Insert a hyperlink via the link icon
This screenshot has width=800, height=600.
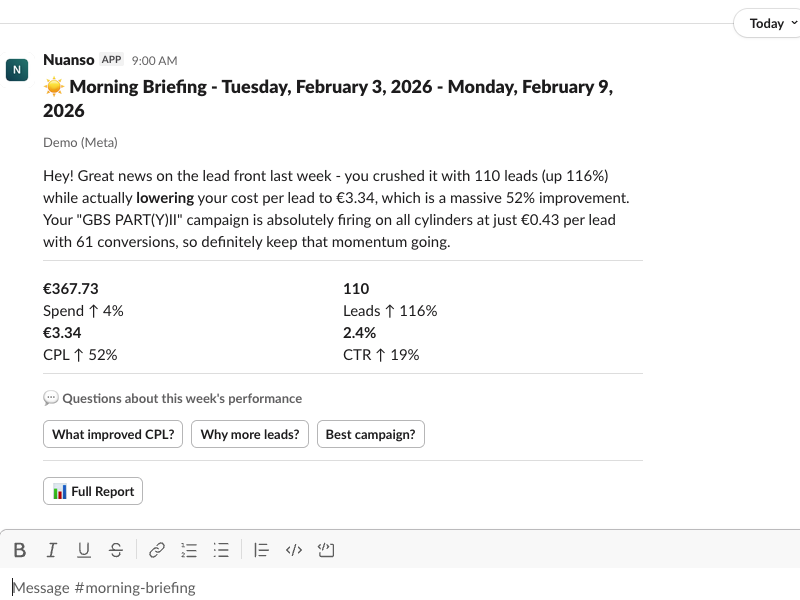[157, 549]
